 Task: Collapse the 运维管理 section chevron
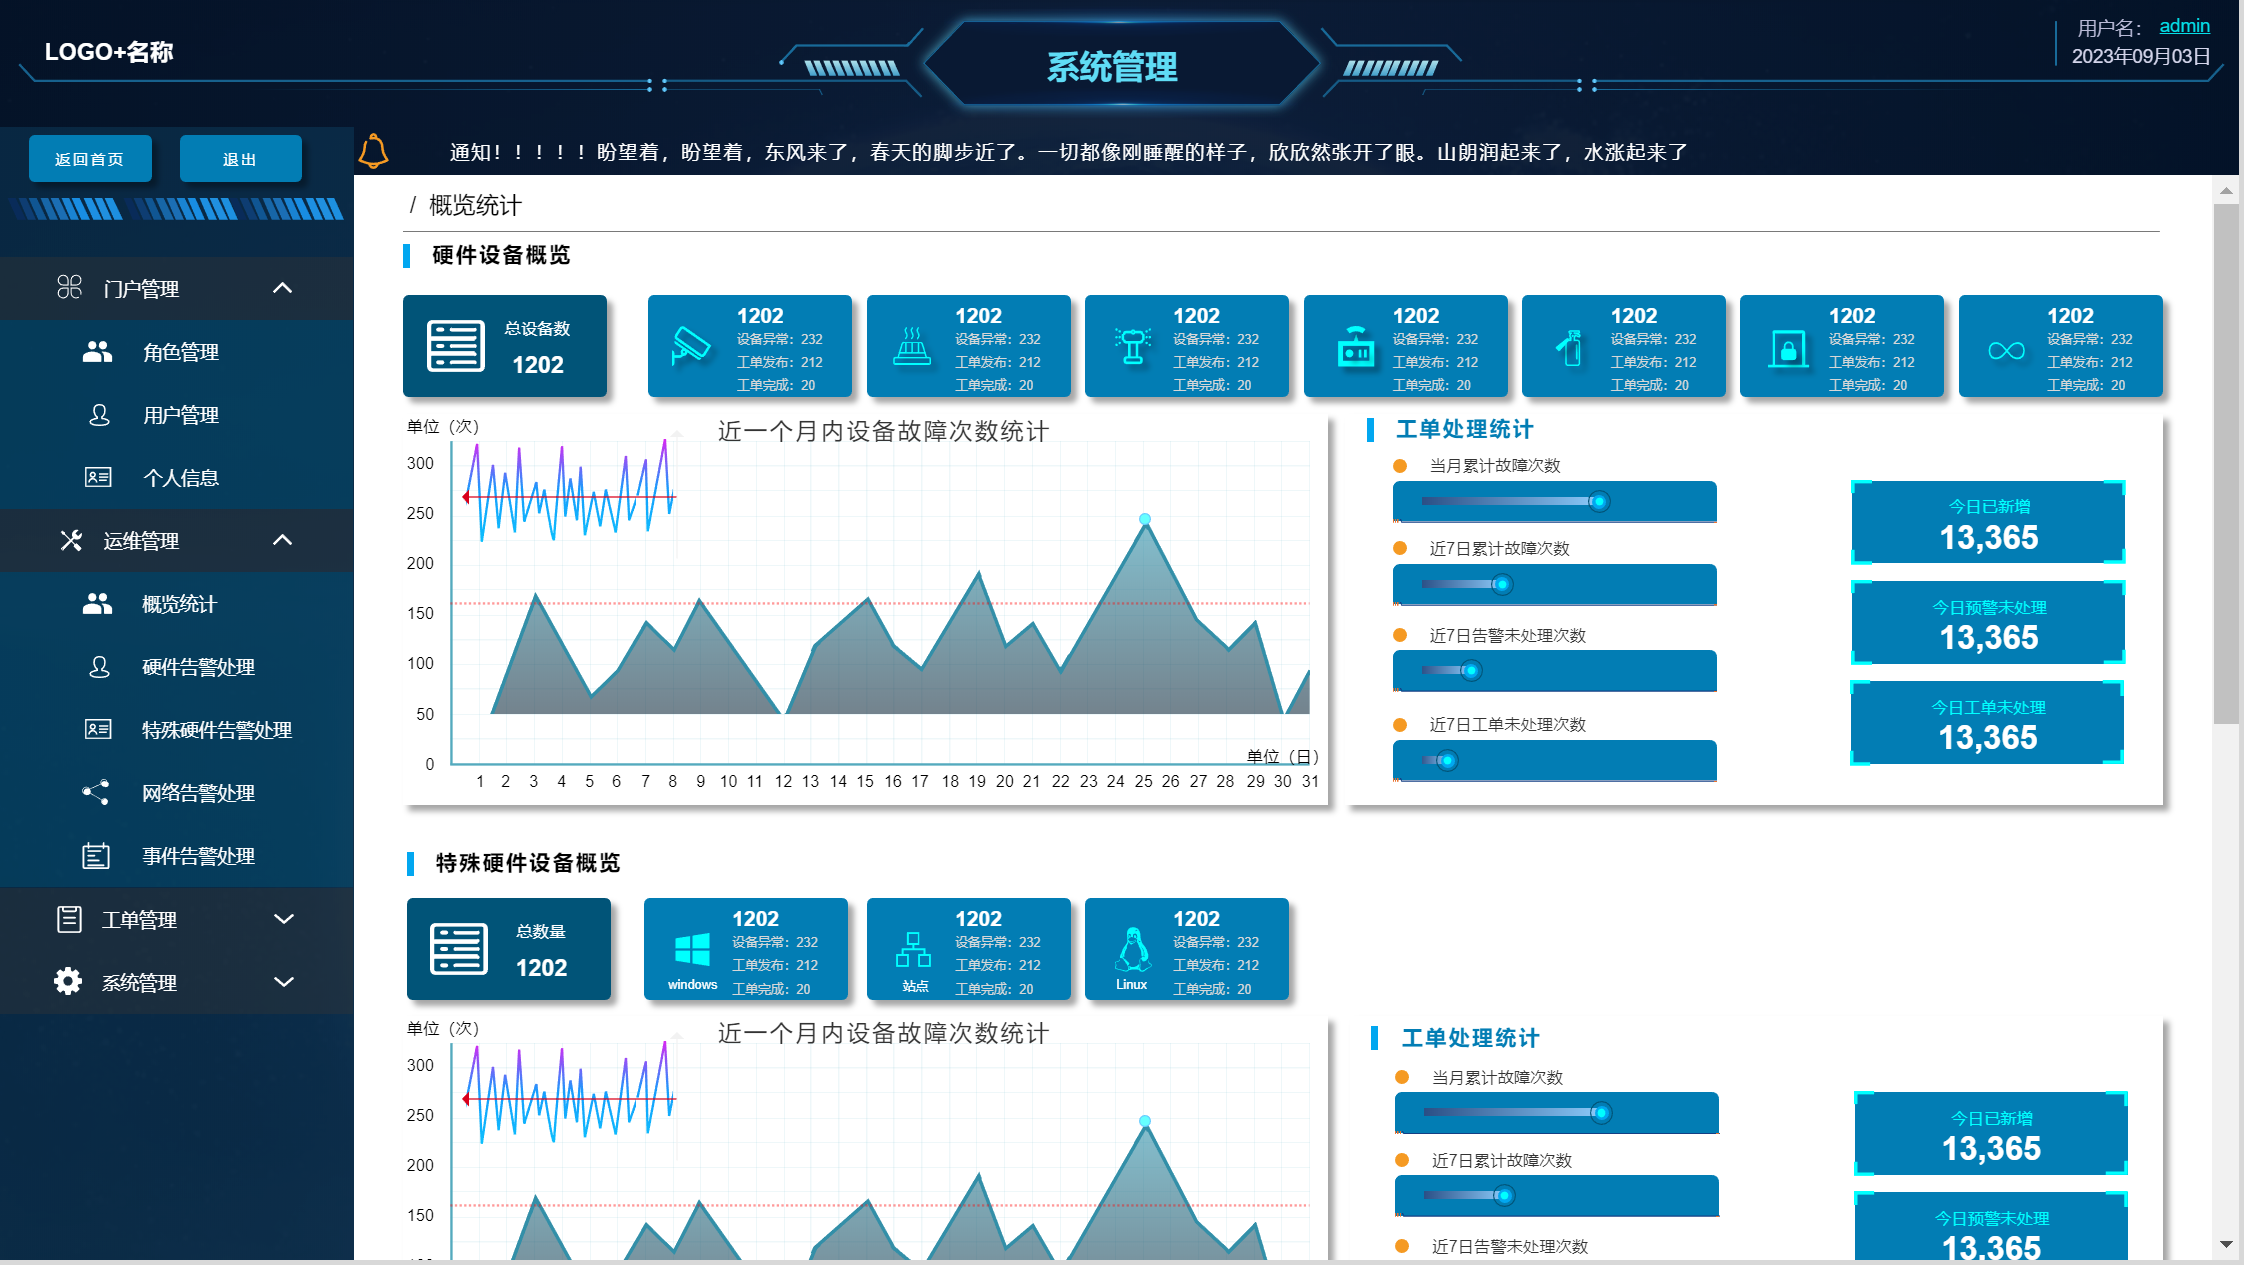click(283, 540)
